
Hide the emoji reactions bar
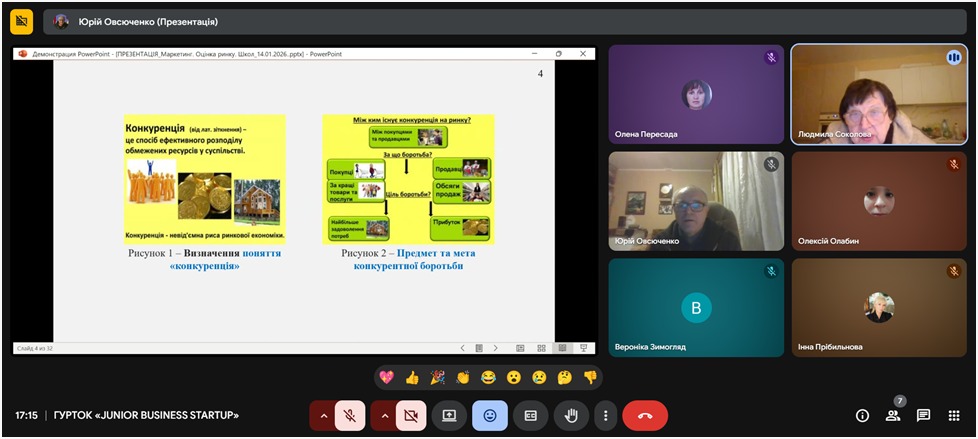pos(490,415)
